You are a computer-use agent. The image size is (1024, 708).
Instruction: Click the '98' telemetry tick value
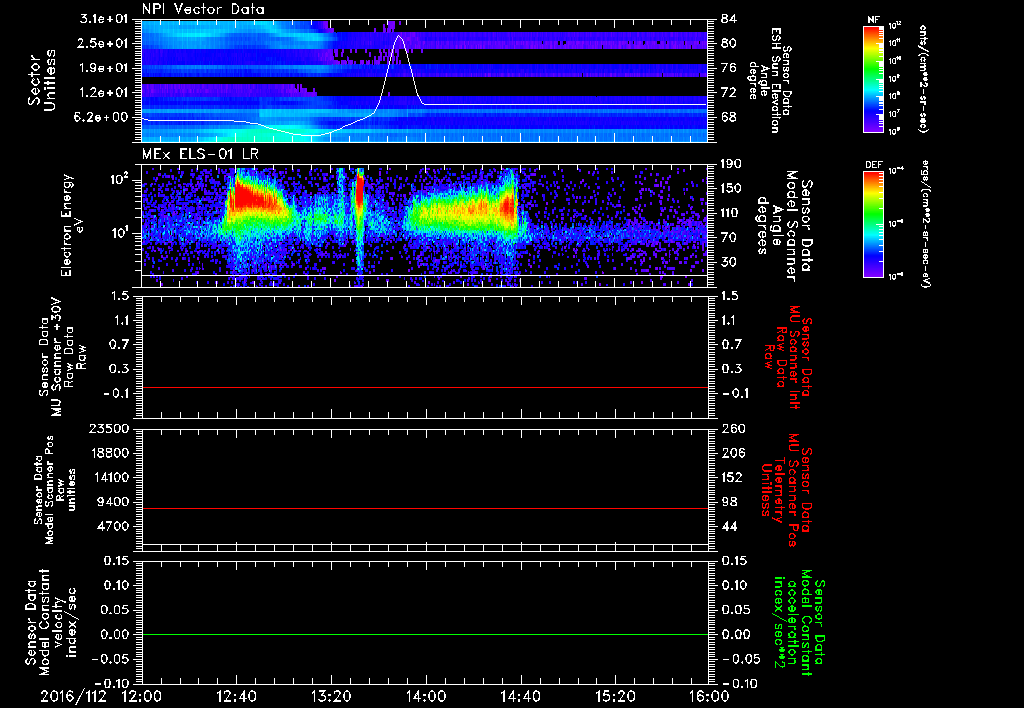pyautogui.click(x=729, y=502)
